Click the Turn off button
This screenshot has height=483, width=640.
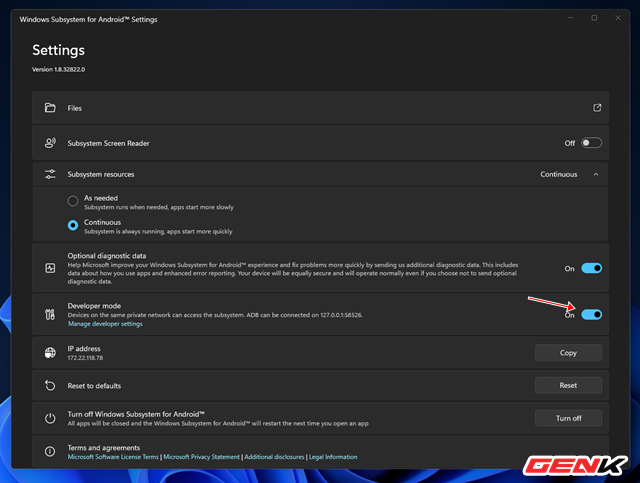tap(568, 418)
